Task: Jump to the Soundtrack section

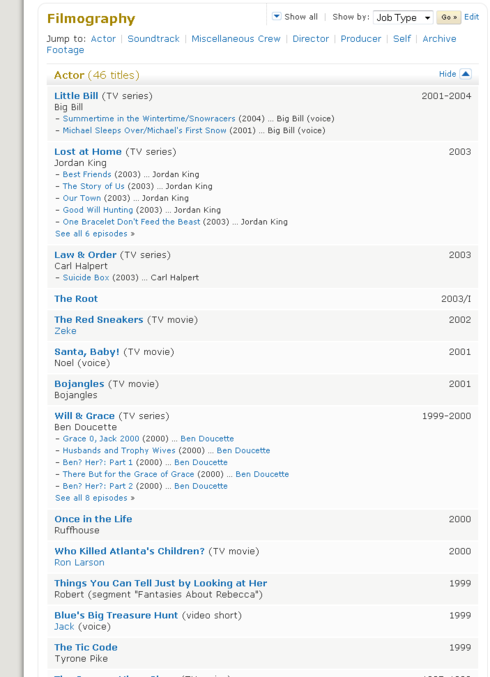Action: coord(153,39)
